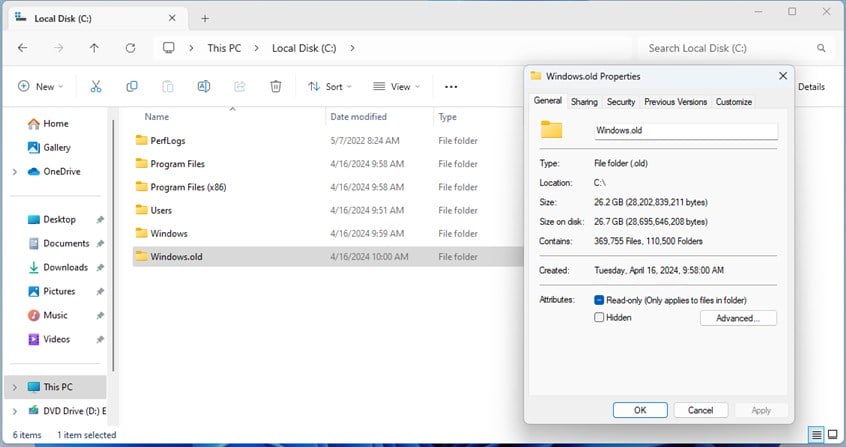This screenshot has width=846, height=447.
Task: Click chevron after This PC breadcrumb
Action: click(x=256, y=48)
